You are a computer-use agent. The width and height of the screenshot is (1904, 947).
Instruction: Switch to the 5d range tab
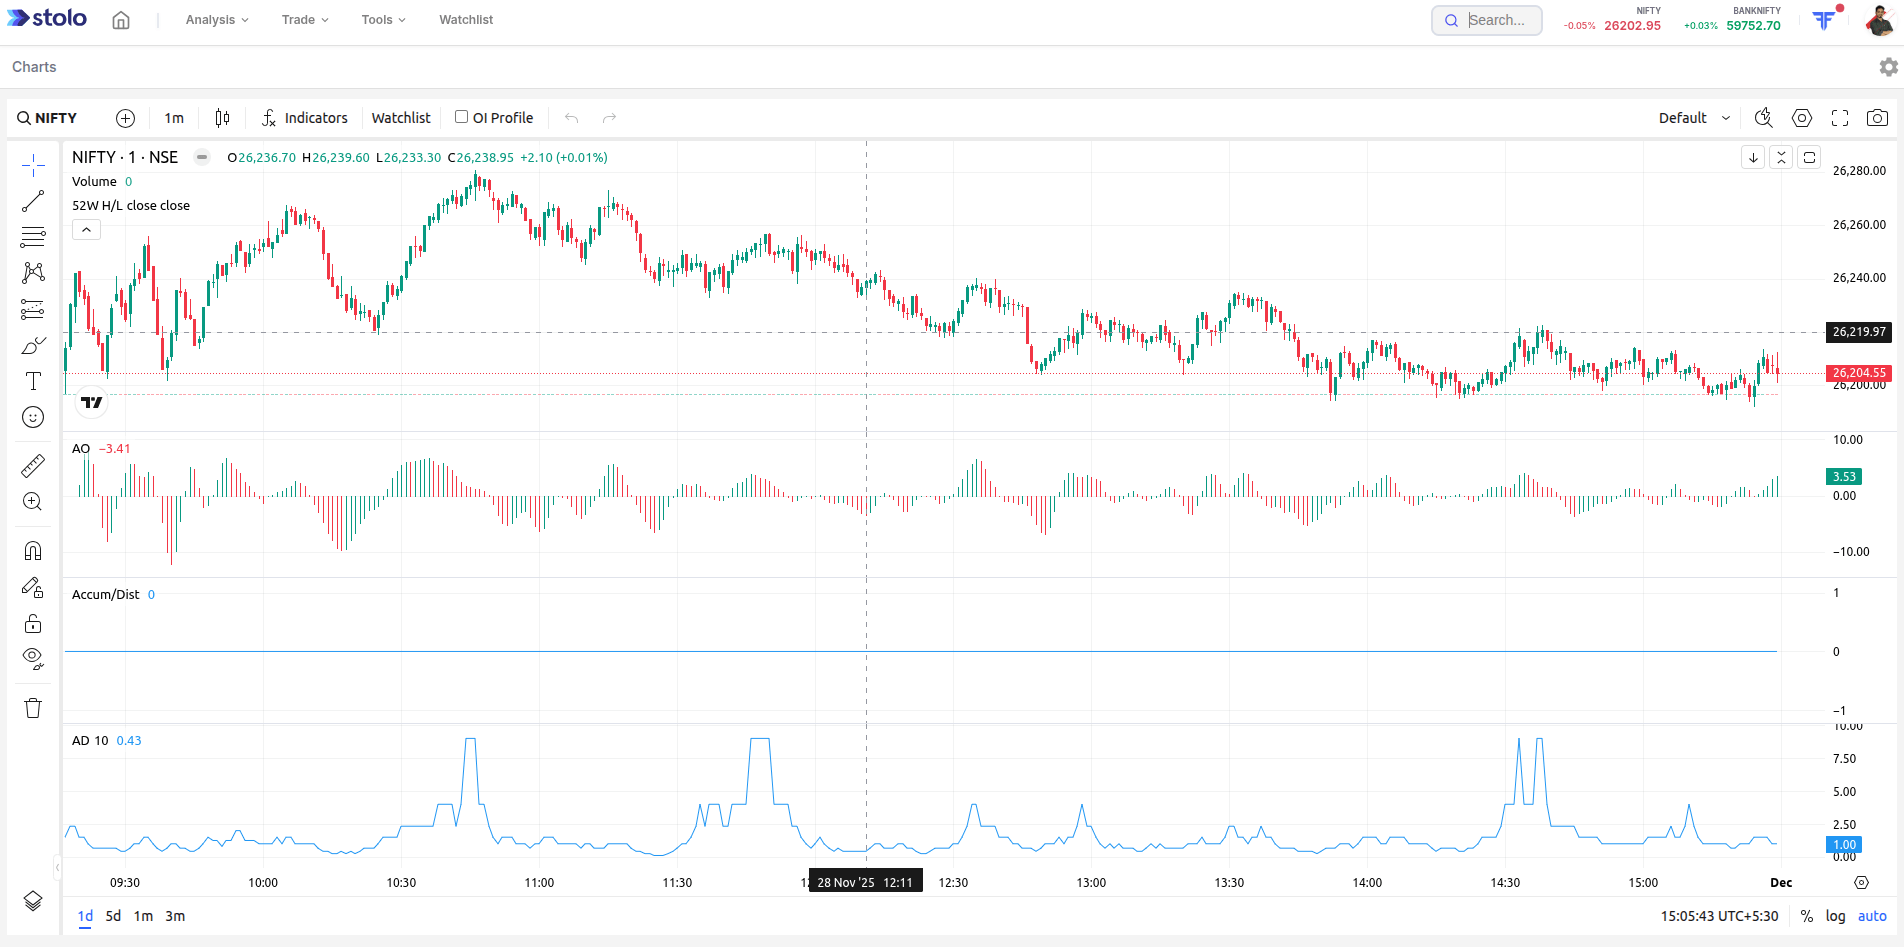click(112, 915)
